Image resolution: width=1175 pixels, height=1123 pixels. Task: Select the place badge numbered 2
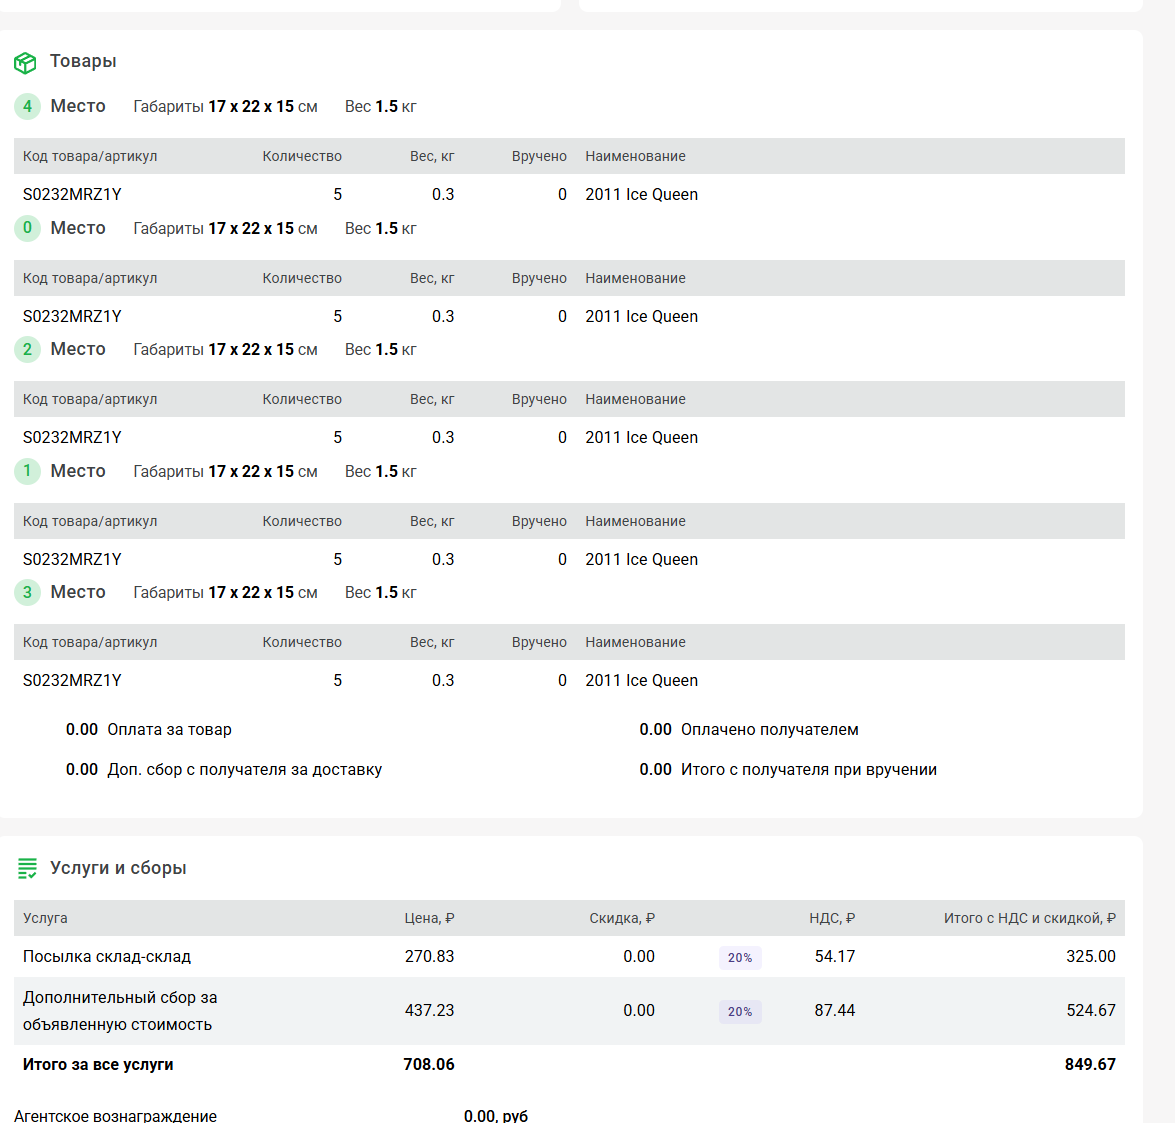(27, 349)
